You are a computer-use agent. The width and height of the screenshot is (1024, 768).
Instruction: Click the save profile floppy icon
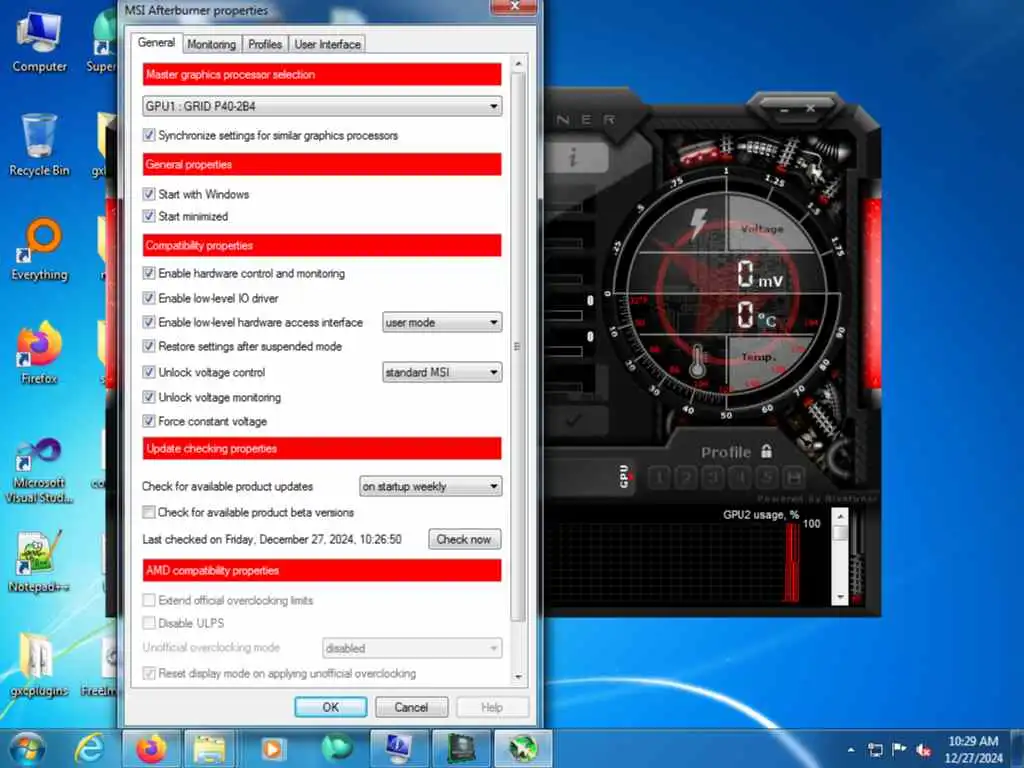click(x=793, y=478)
